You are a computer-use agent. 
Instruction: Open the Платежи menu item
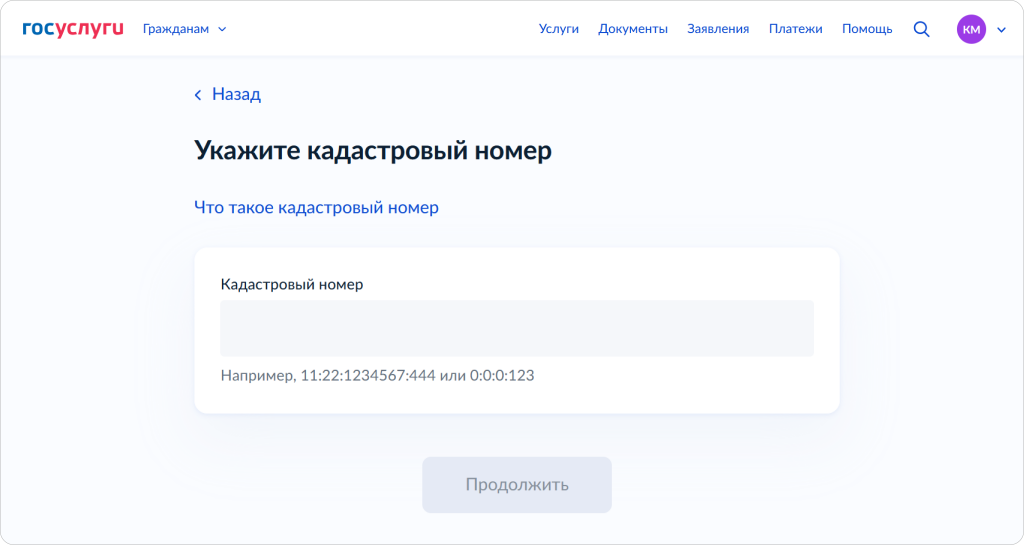(x=795, y=29)
